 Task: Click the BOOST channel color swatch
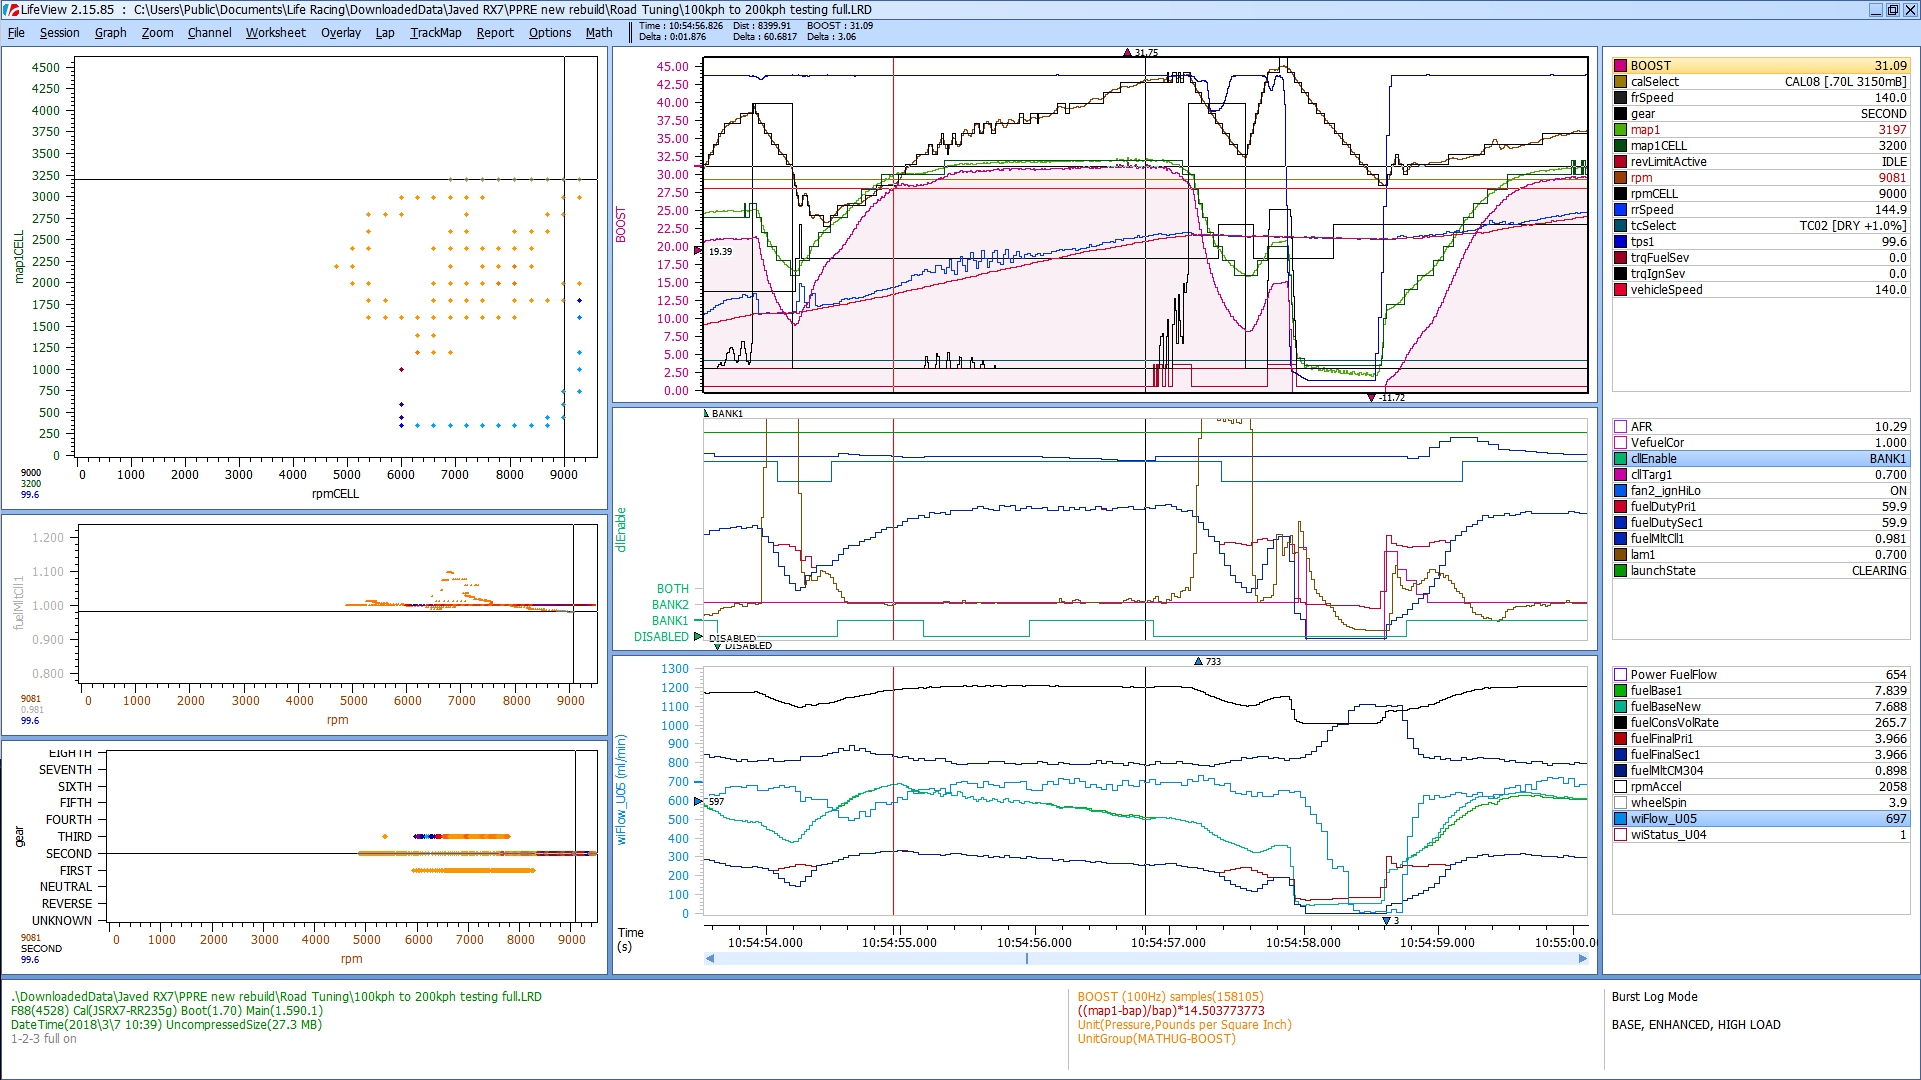click(x=1620, y=66)
